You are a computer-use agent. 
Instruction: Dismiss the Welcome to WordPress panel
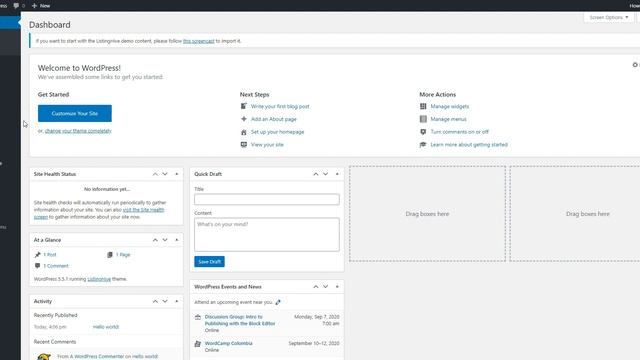[x=635, y=65]
